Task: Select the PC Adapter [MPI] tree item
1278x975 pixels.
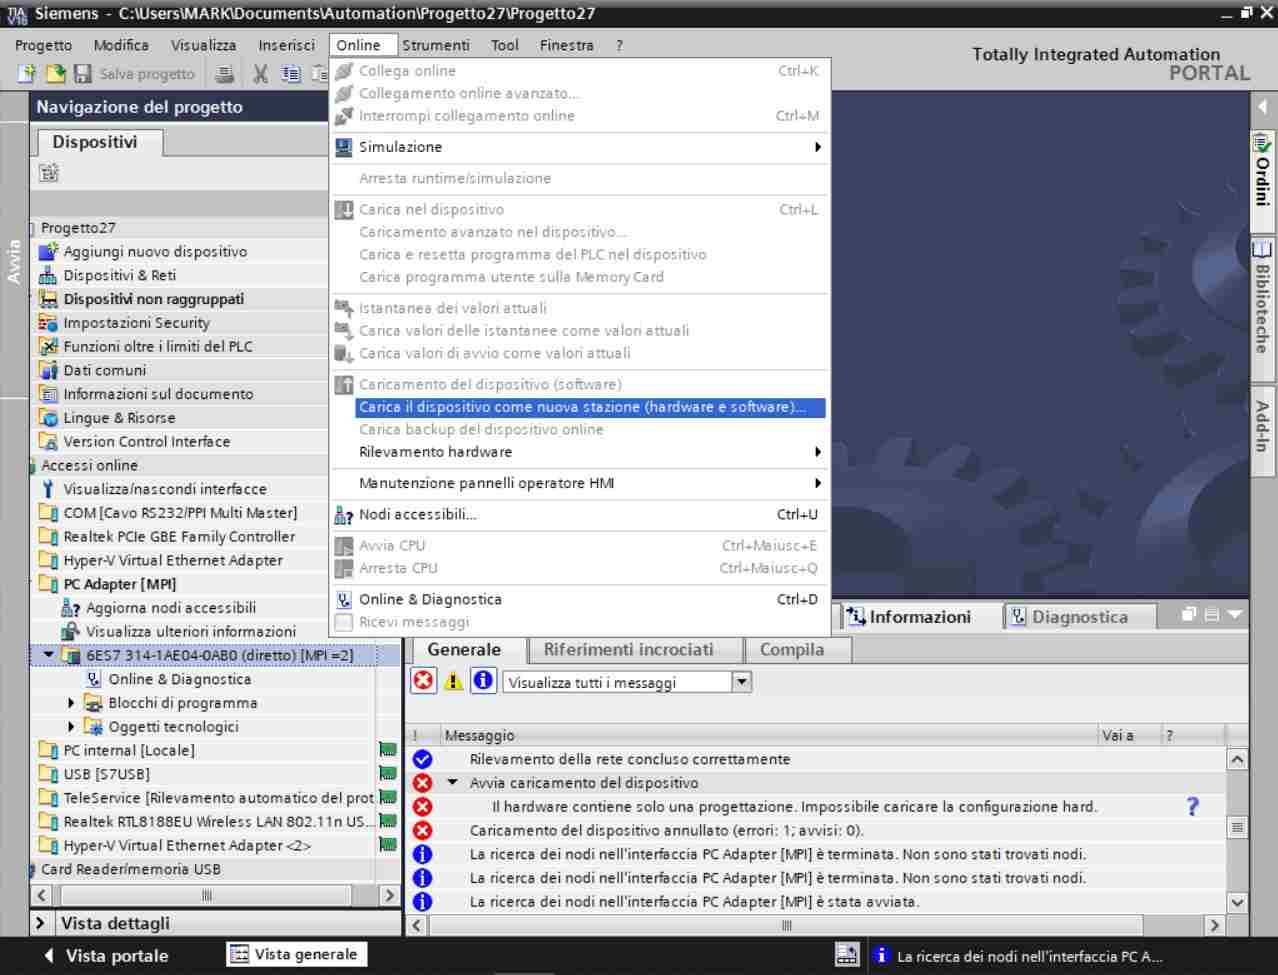Action: [120, 584]
